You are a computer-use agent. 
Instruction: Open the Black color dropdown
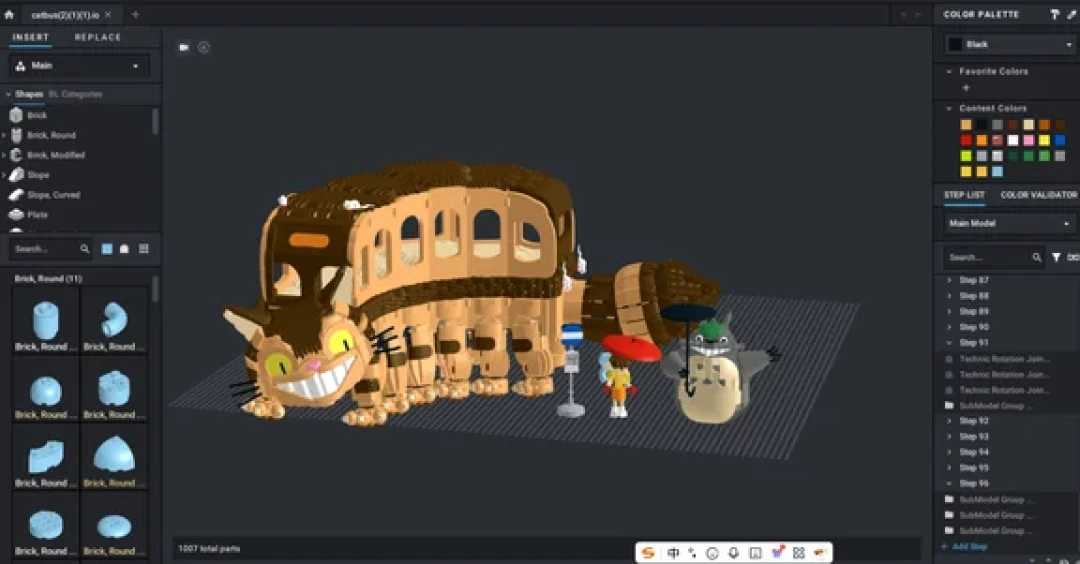coord(1010,45)
